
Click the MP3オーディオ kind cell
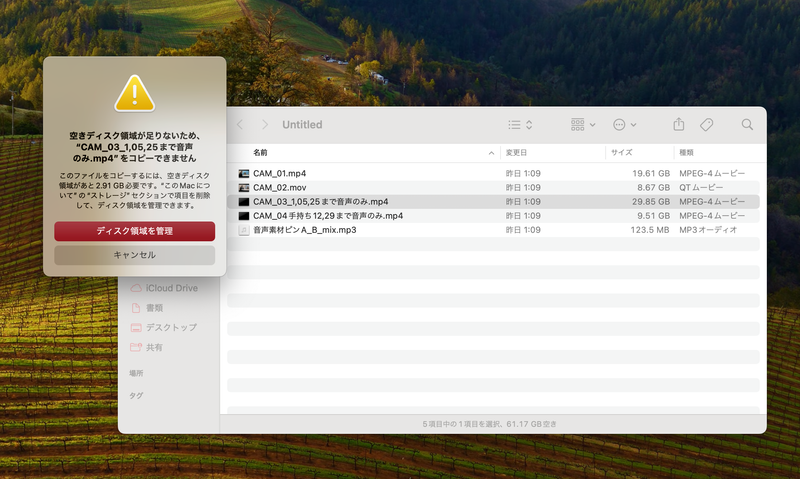tap(708, 230)
